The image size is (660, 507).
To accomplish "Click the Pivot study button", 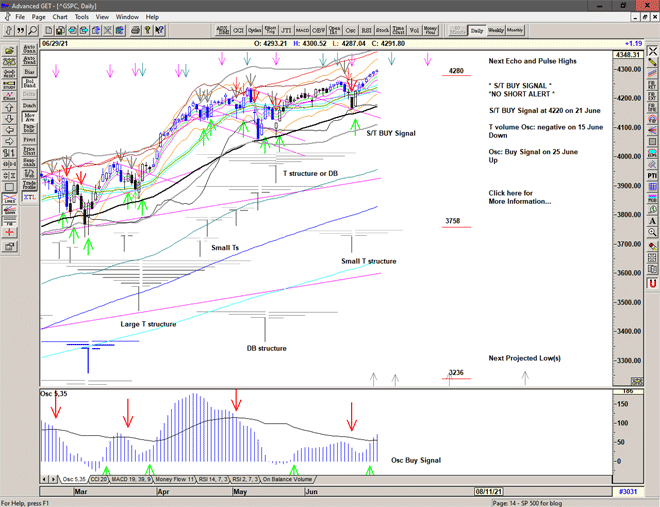I will pyautogui.click(x=29, y=139).
